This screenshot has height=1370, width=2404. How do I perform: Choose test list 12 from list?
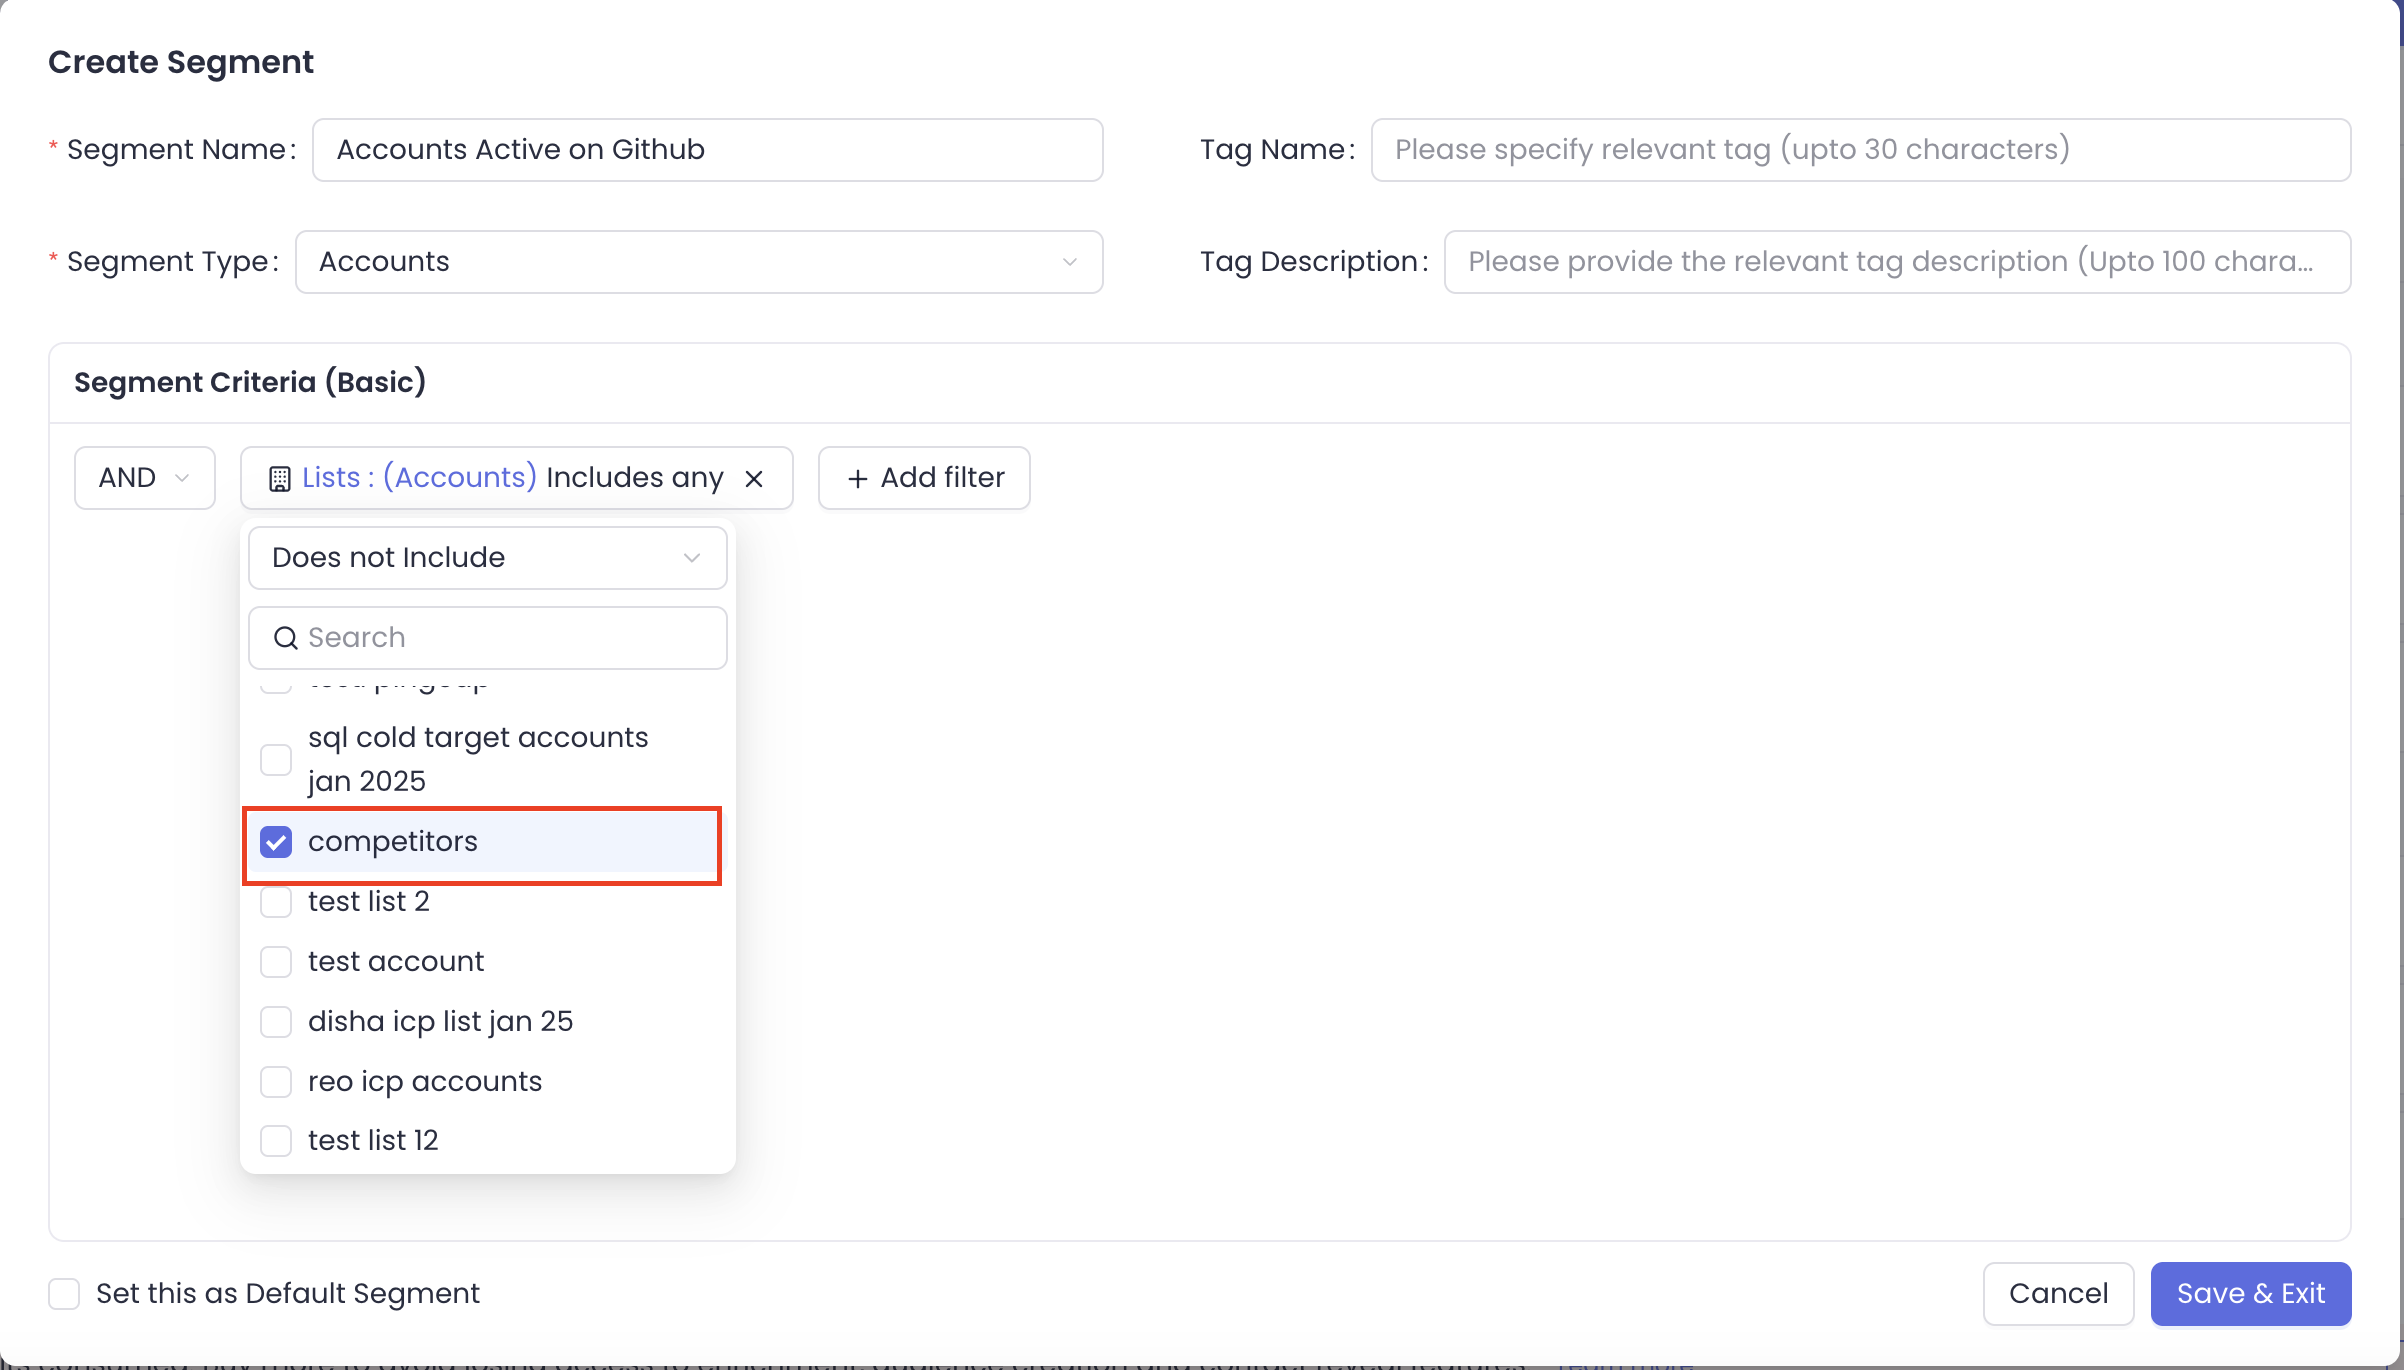[373, 1140]
